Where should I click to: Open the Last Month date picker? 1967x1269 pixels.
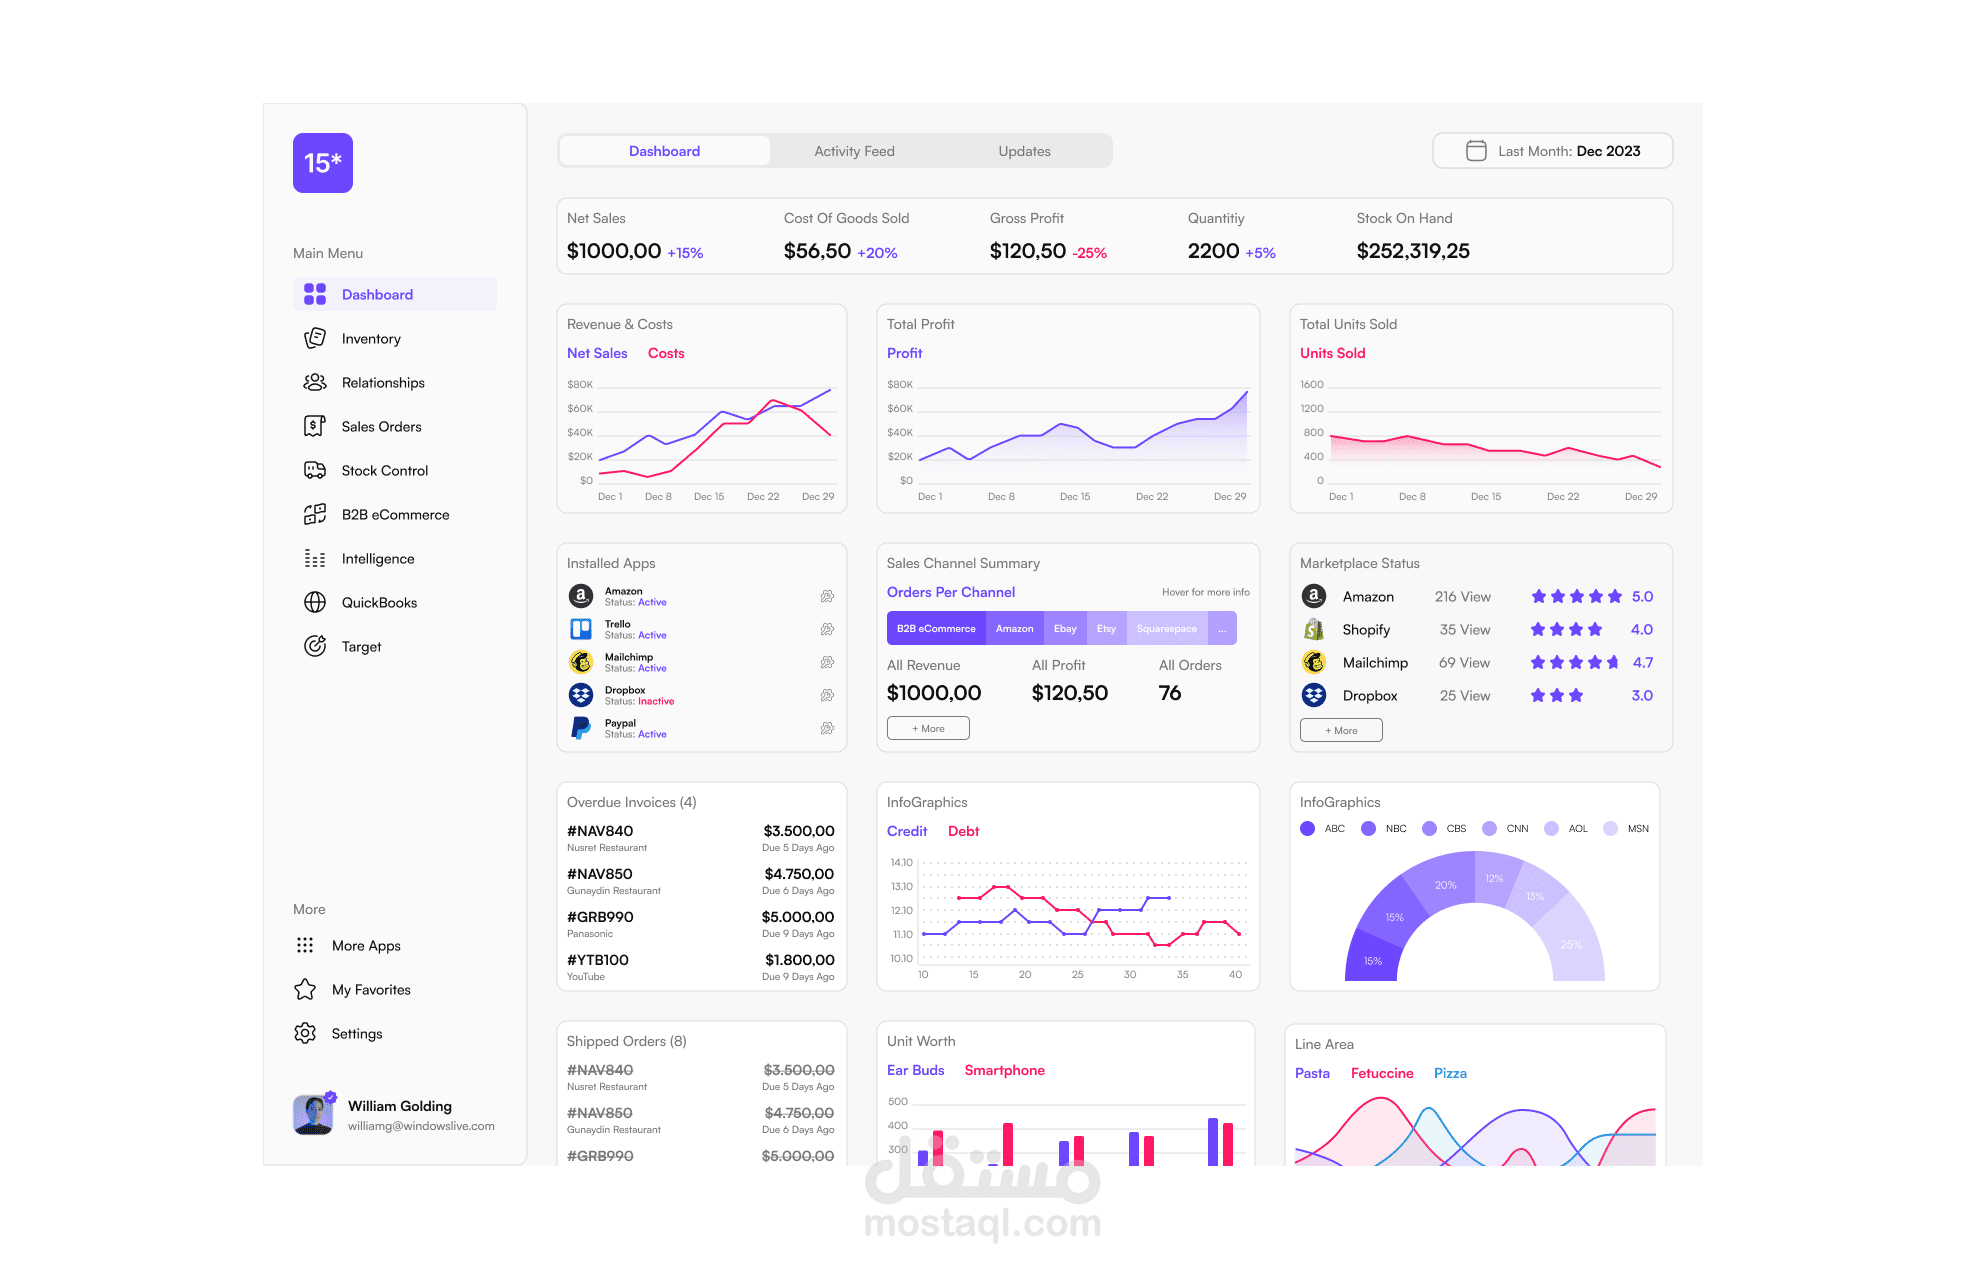[x=1552, y=151]
